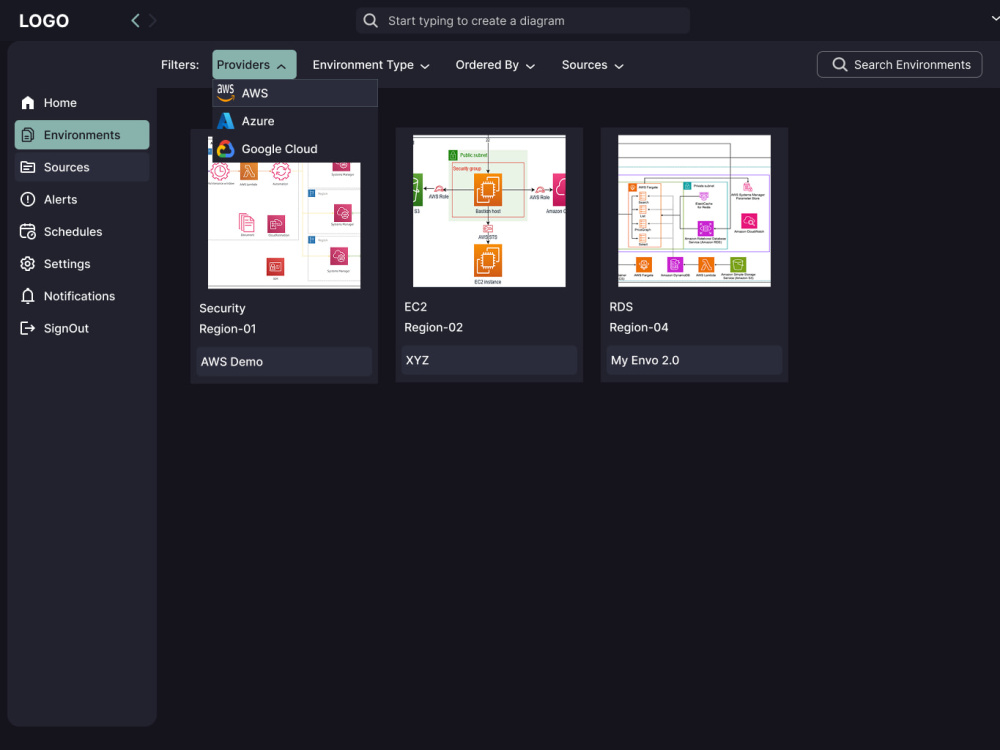The height and width of the screenshot is (750, 1000).
Task: Select Google Cloud provider option
Action: click(295, 149)
